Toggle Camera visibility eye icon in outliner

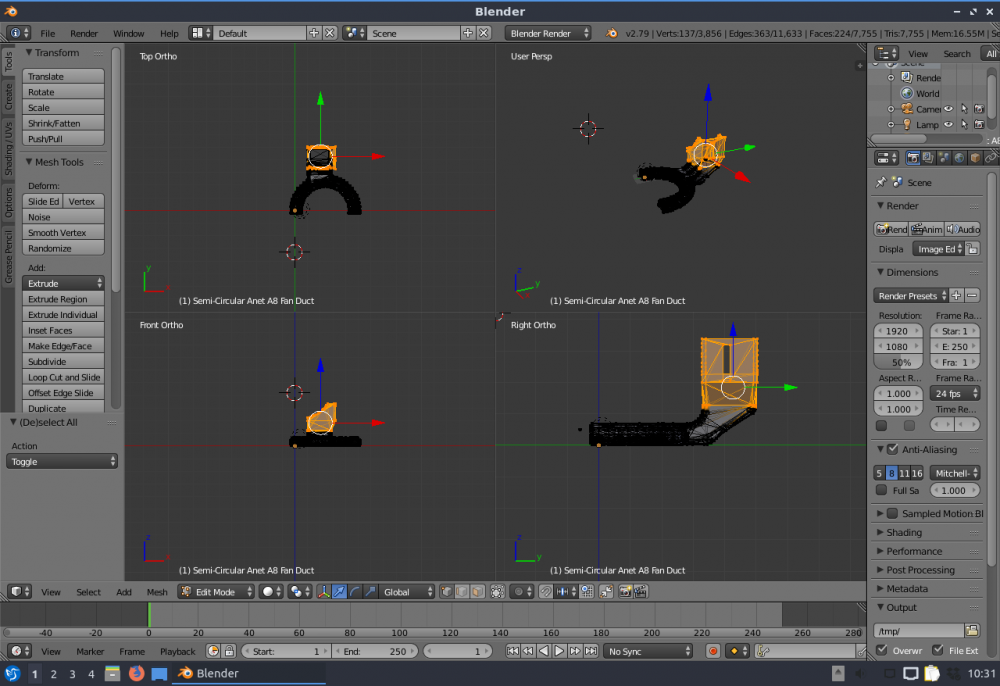(949, 109)
